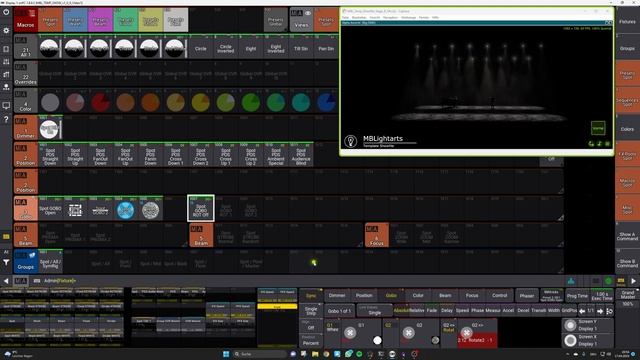Select the Gobo feature group tab
Viewport: 640px width, 360px height.
pos(391,296)
